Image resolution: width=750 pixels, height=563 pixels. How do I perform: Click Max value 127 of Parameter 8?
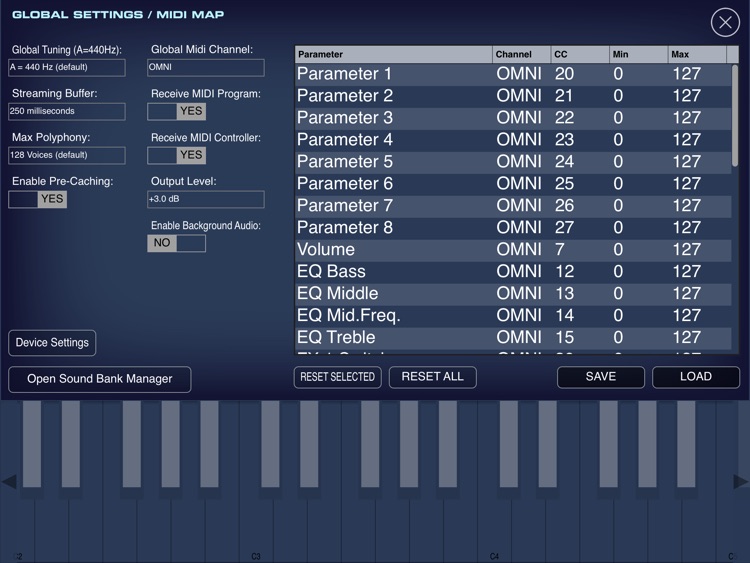click(x=687, y=228)
